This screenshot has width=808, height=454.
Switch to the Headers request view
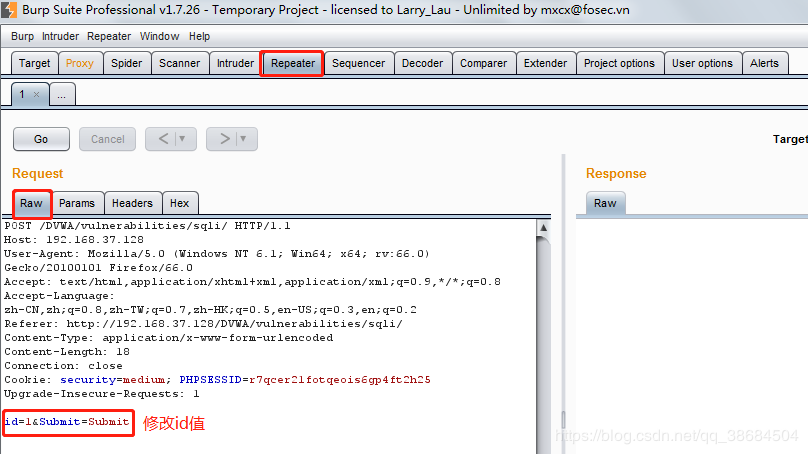132,203
